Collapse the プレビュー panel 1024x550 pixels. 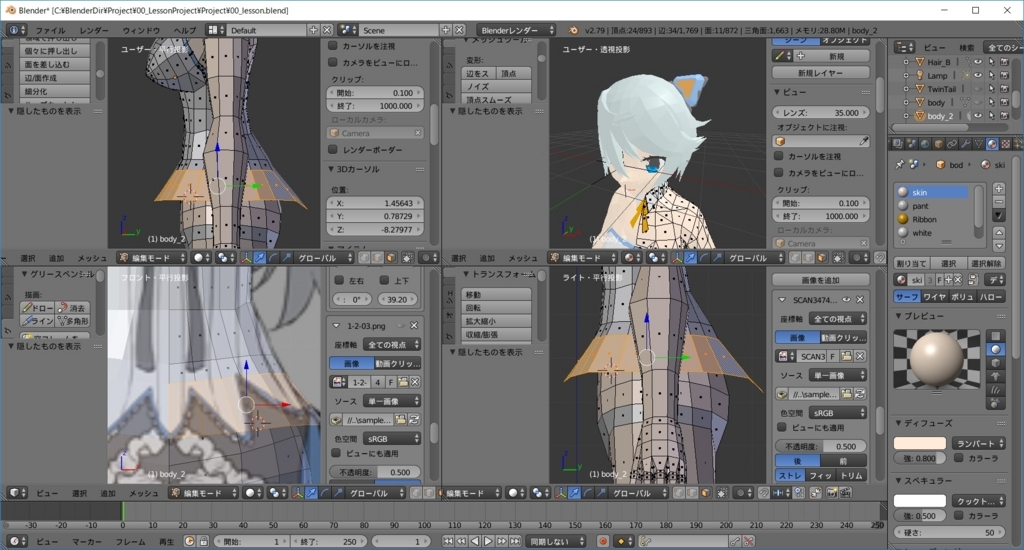[x=899, y=316]
